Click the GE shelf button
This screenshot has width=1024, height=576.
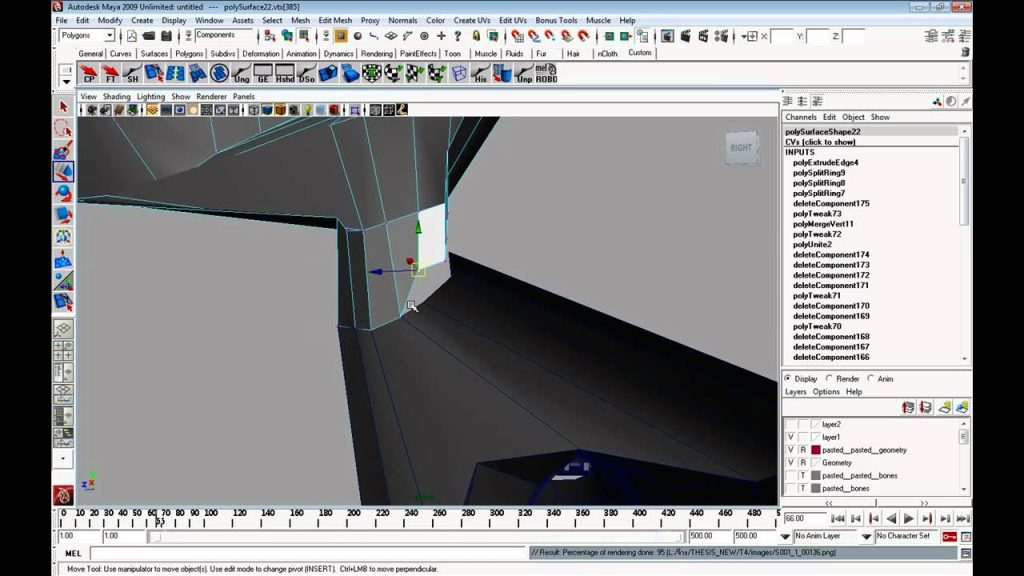click(x=263, y=73)
